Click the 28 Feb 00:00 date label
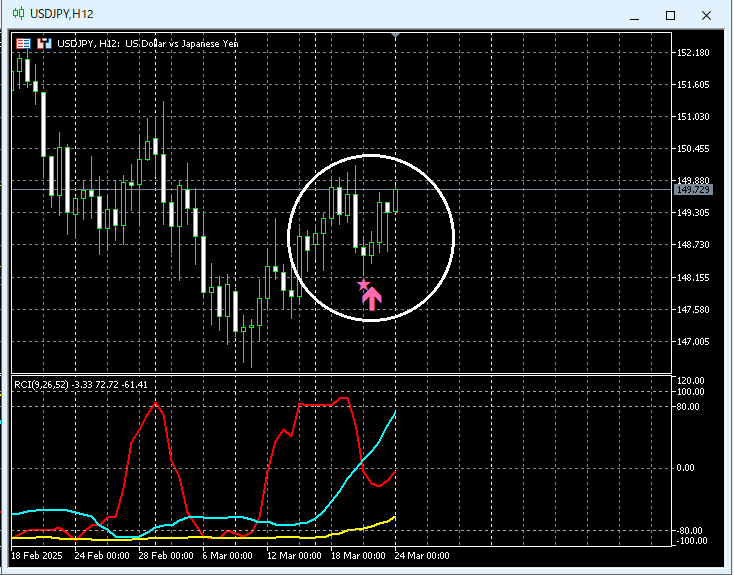Viewport: 734px width, 575px height. point(166,556)
